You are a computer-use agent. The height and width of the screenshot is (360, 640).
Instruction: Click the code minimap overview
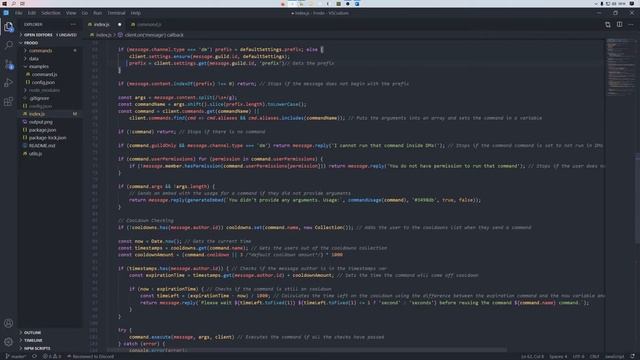click(x=620, y=67)
